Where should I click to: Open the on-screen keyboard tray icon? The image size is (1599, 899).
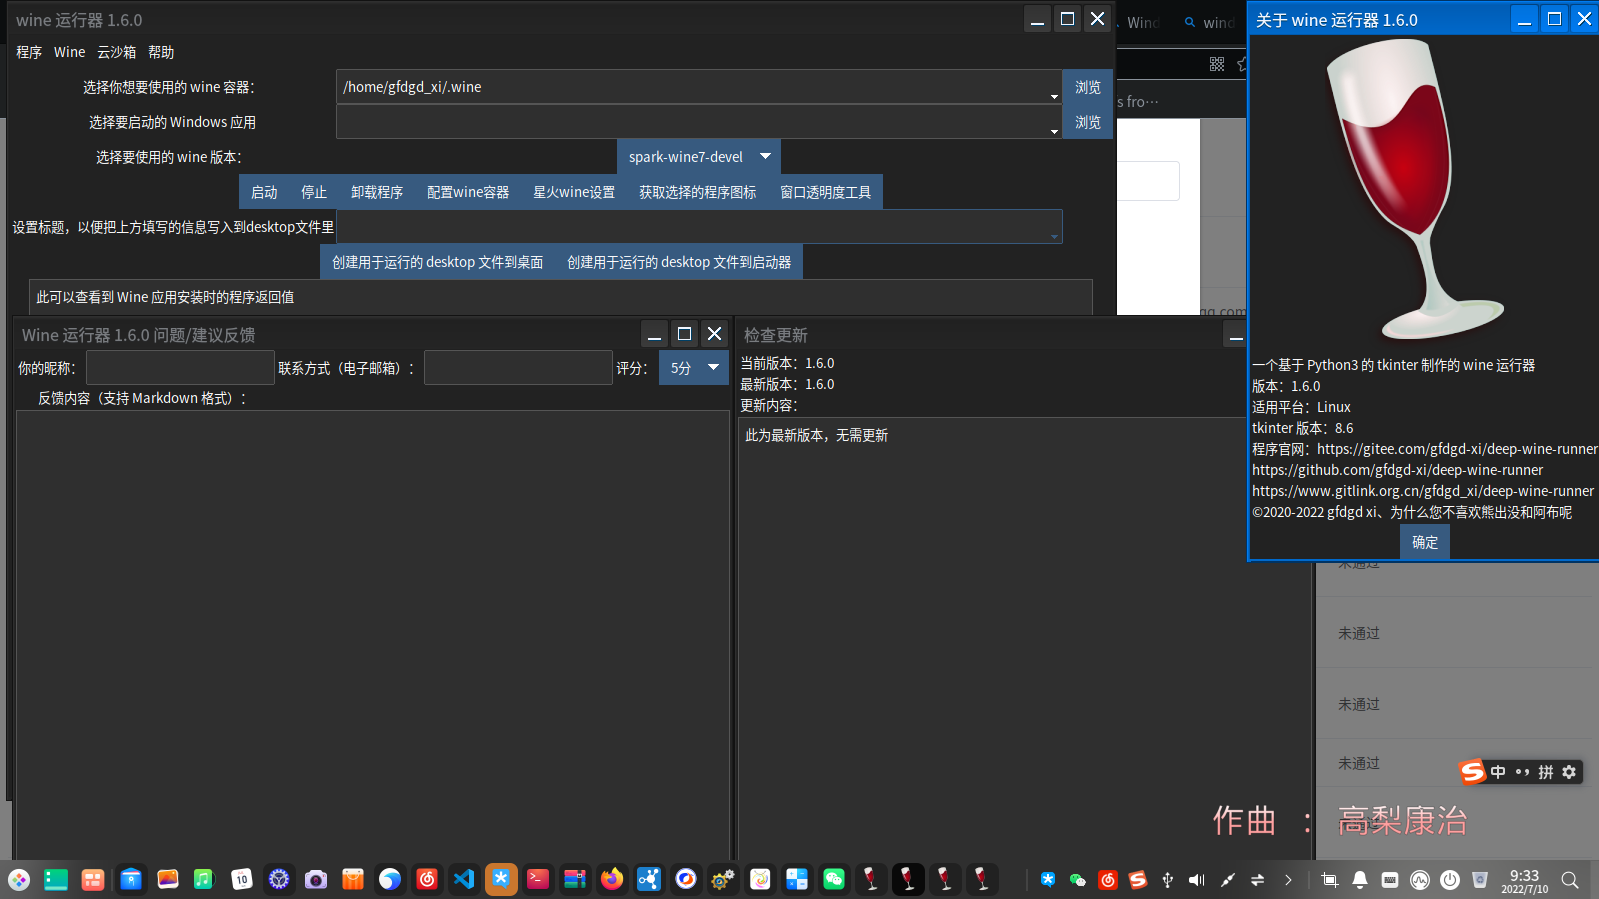[x=1390, y=880]
